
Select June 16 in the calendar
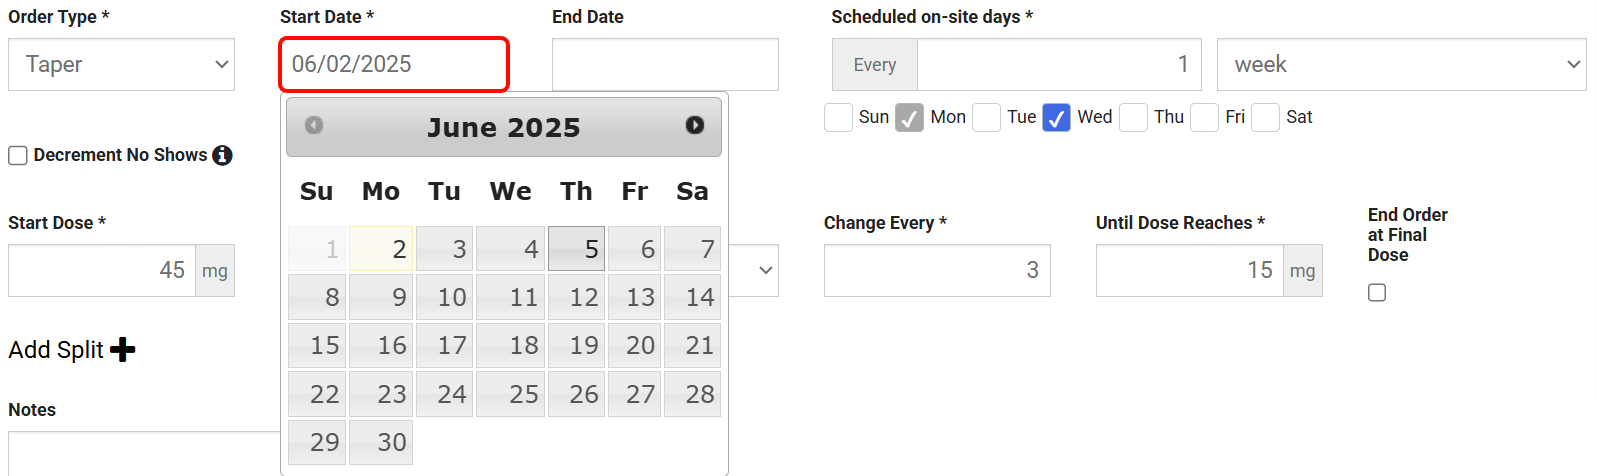[x=381, y=346]
